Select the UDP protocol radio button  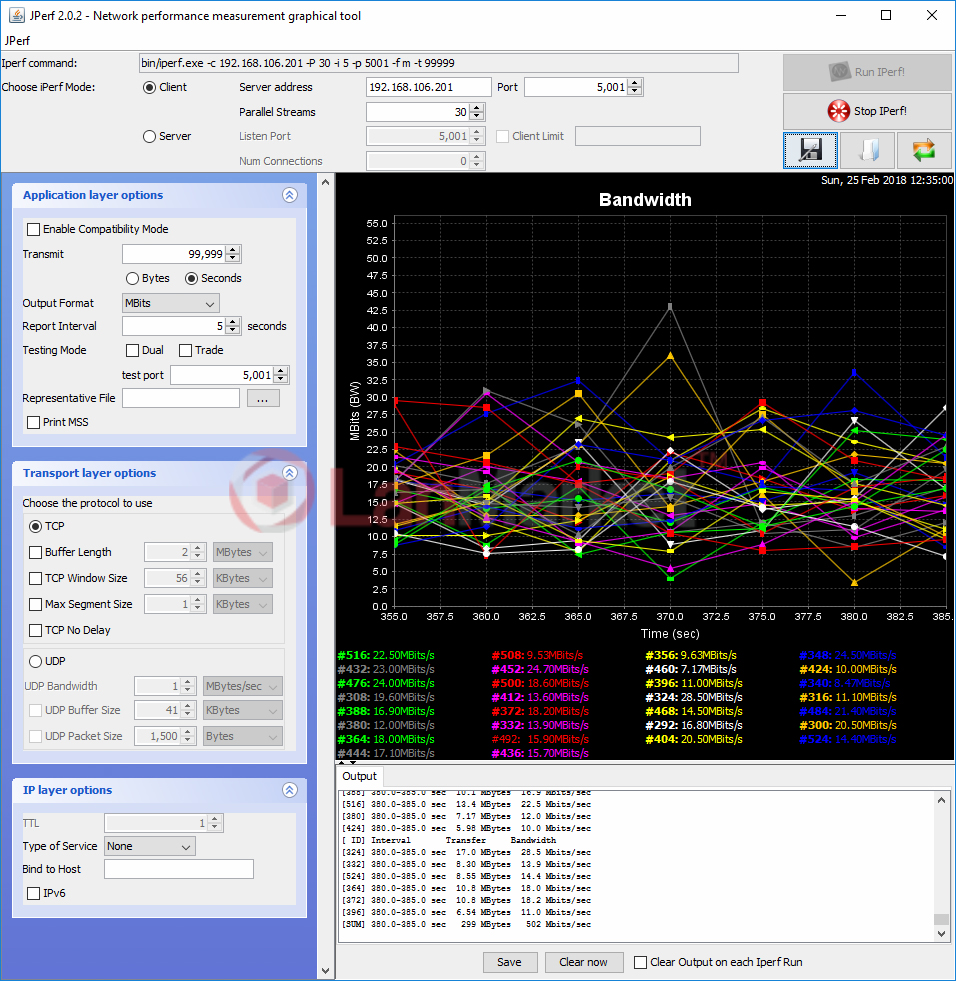coord(36,661)
